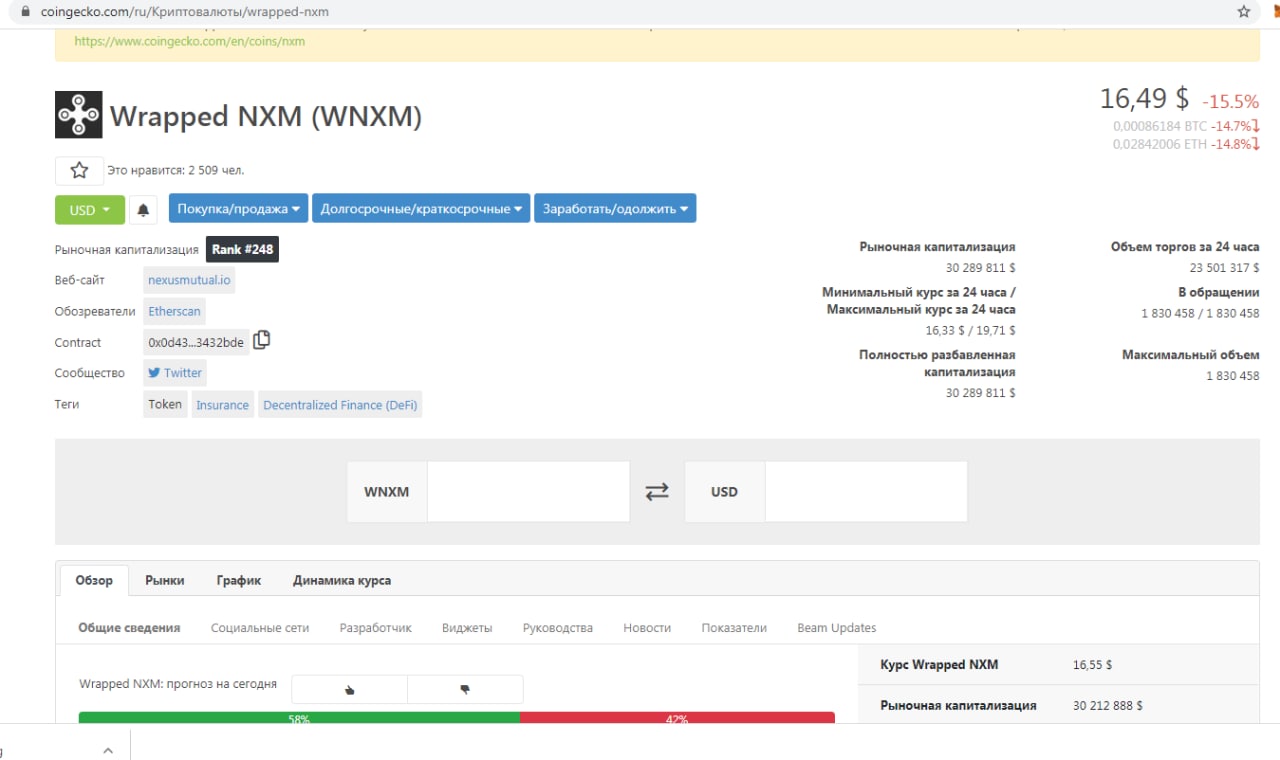
Task: Click the 0,00086184 BTC value
Action: 1160,126
